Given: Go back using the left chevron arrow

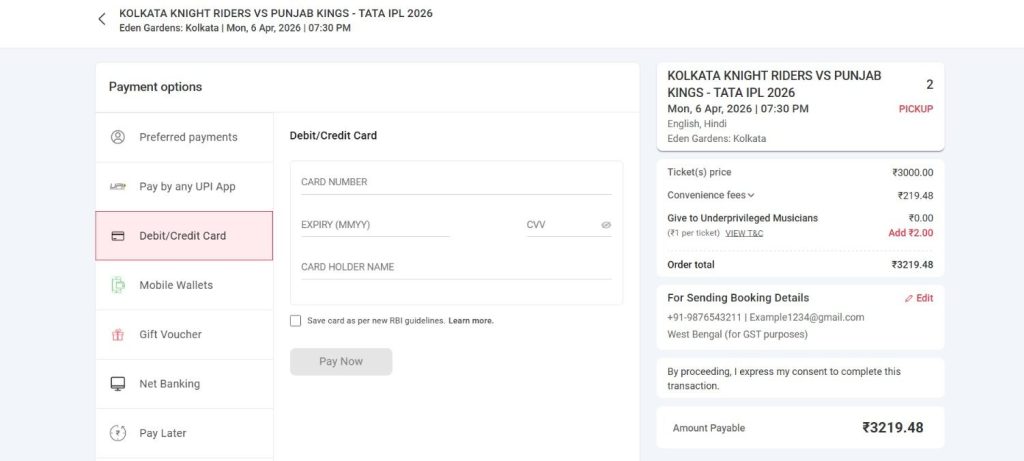Looking at the screenshot, I should 102,19.
